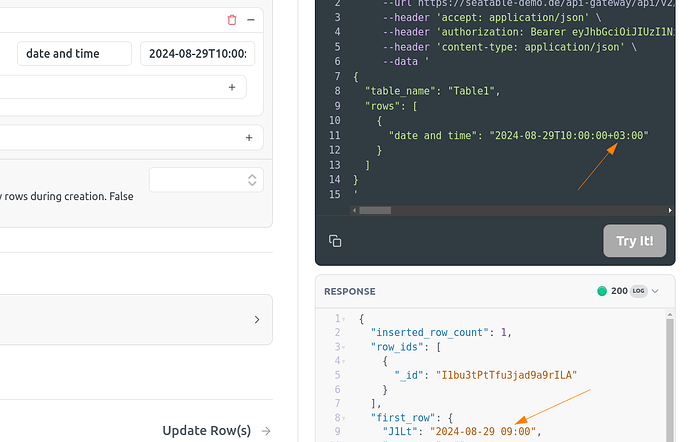690x442 pixels.
Task: Click the red trash delete icon
Action: (x=232, y=20)
